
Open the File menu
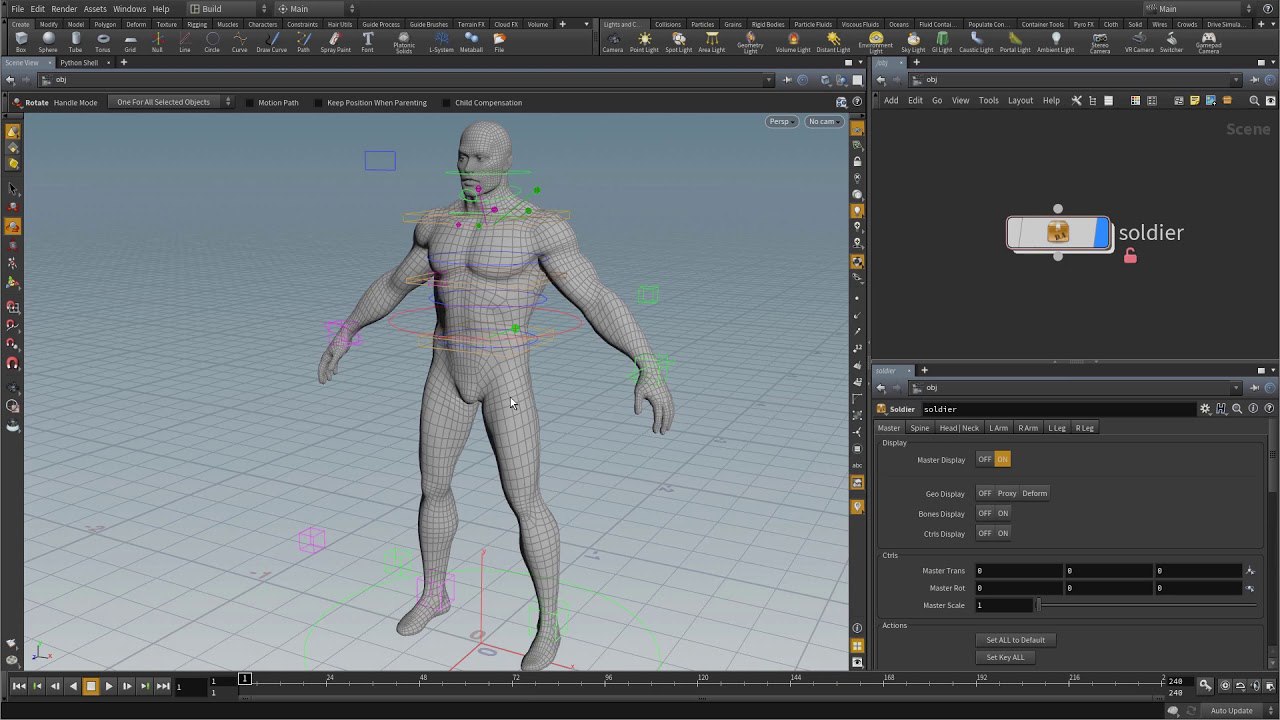pos(18,9)
